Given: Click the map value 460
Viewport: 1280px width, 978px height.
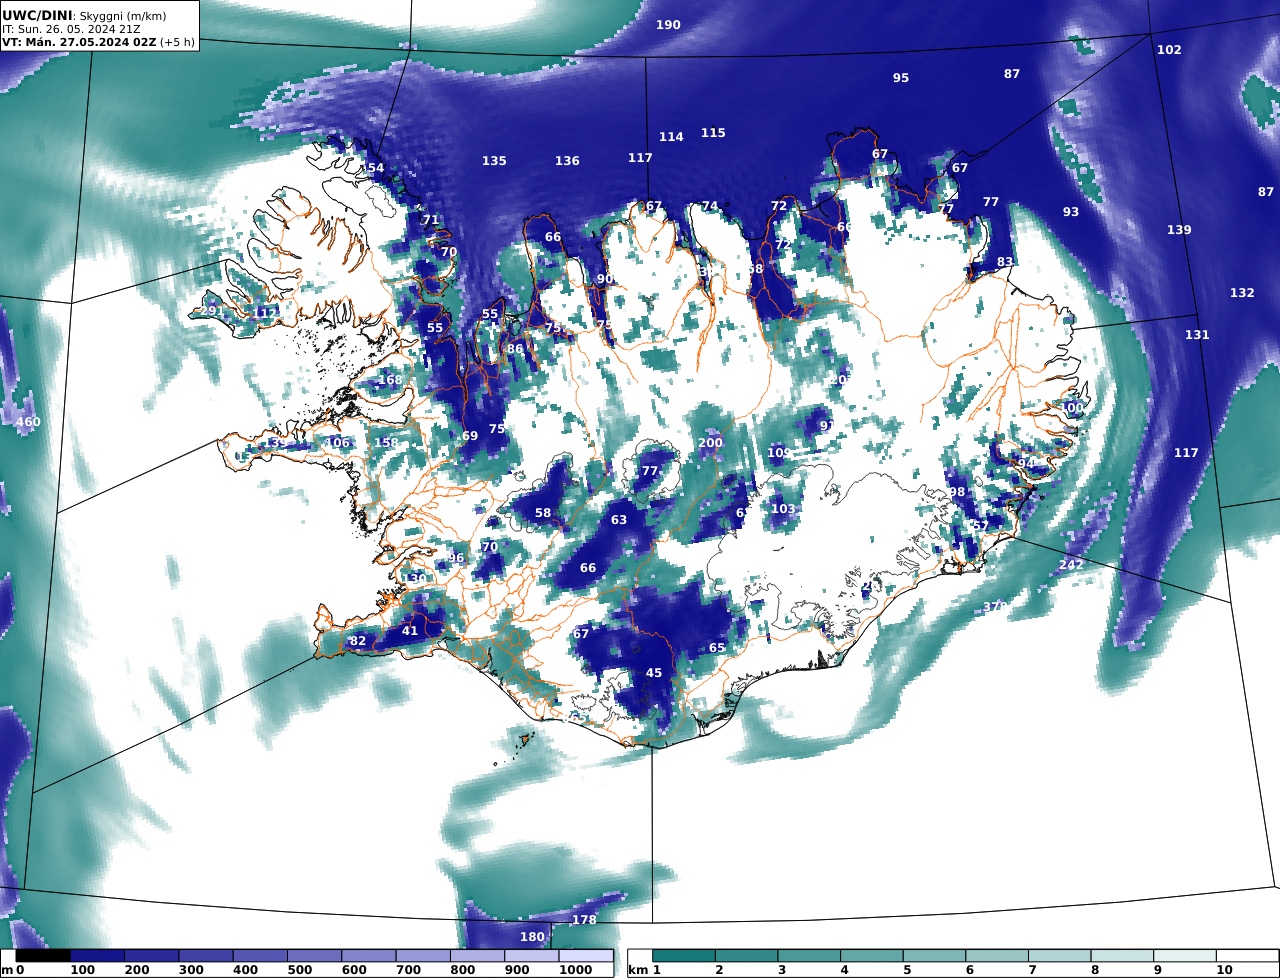Looking at the screenshot, I should pos(28,422).
